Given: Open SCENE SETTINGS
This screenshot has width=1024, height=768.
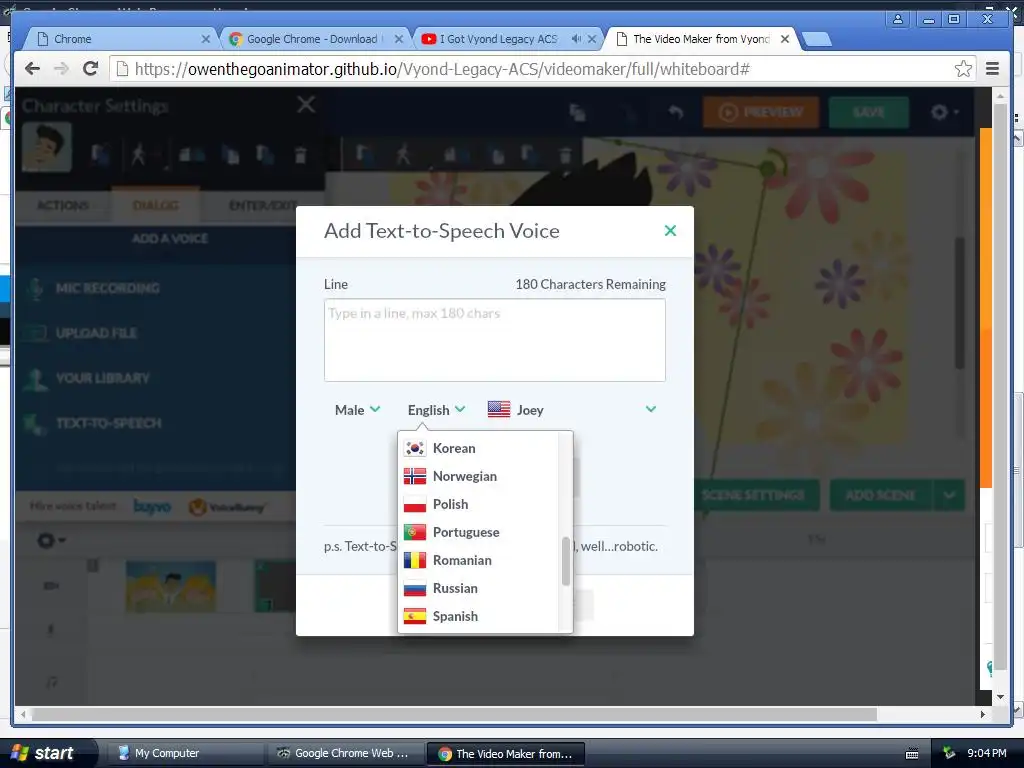Looking at the screenshot, I should 753,495.
